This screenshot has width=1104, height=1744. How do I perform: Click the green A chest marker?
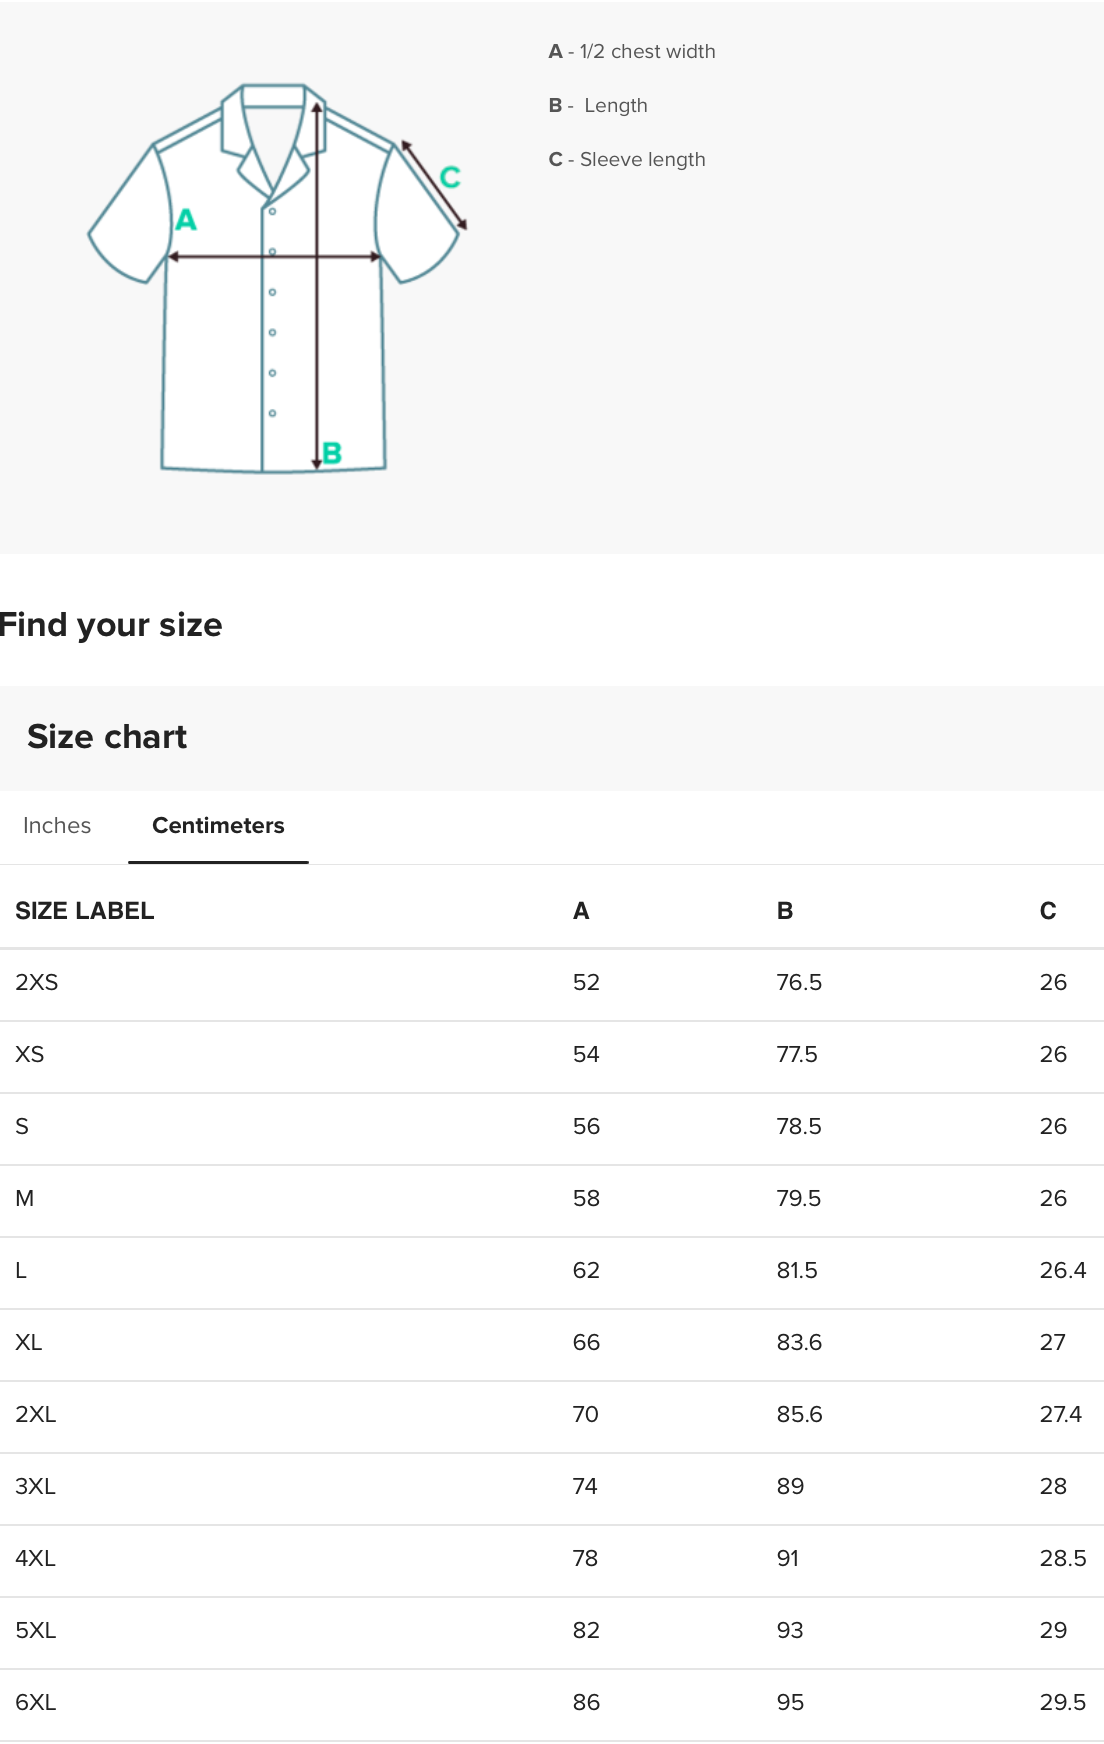186,220
